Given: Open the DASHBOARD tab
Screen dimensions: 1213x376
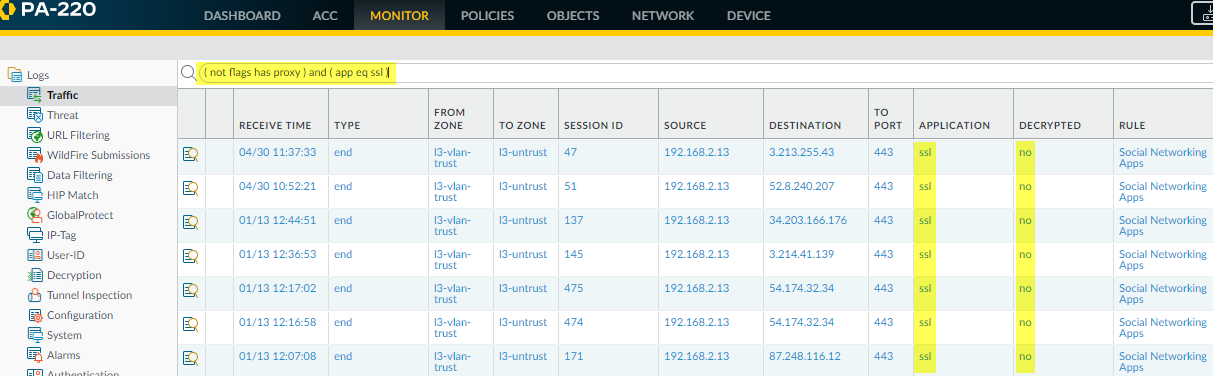Looking at the screenshot, I should pyautogui.click(x=242, y=16).
